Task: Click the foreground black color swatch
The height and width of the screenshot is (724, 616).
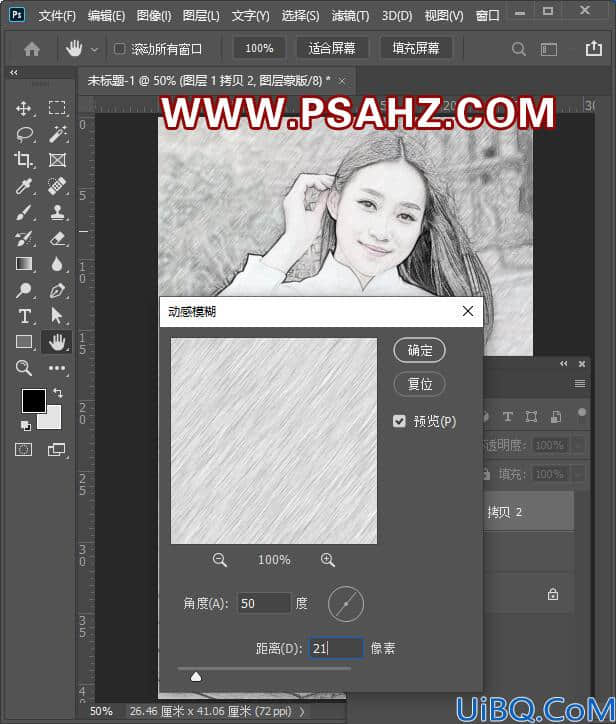Action: click(x=34, y=400)
